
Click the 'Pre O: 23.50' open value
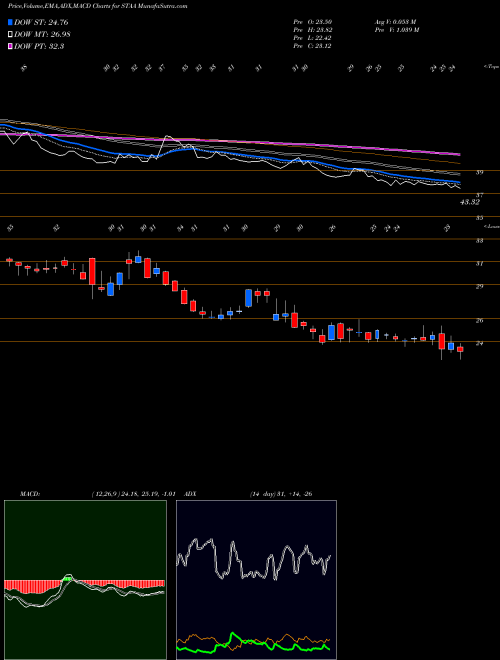click(313, 22)
